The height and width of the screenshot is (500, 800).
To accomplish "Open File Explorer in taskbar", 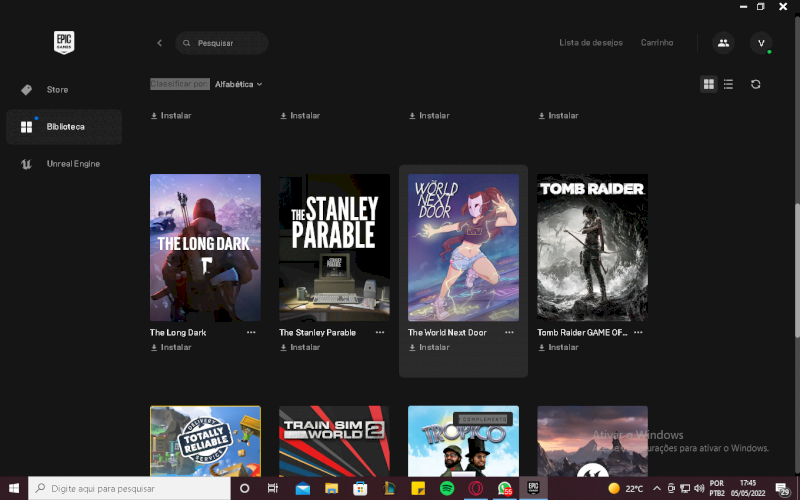I will coord(332,488).
